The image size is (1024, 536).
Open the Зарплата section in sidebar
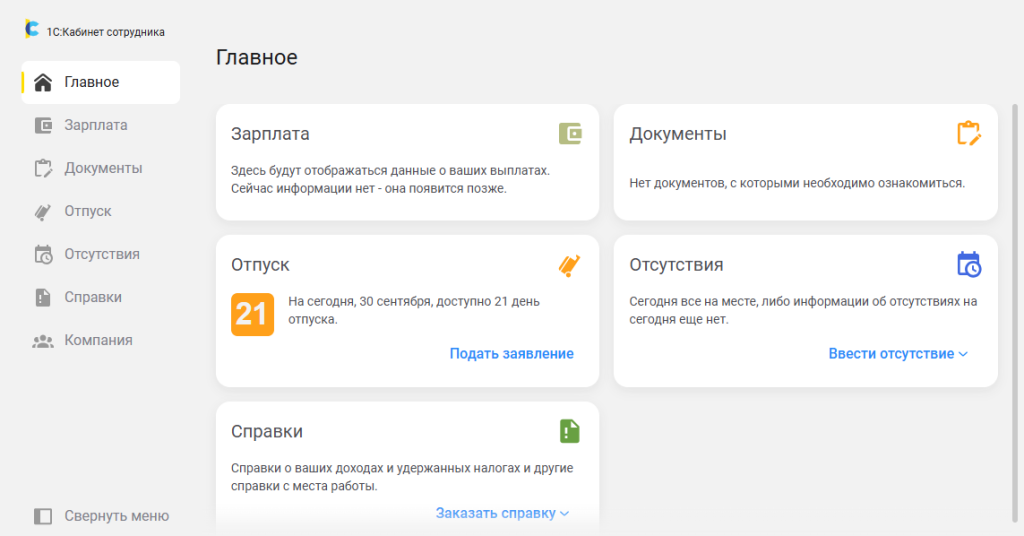[95, 125]
